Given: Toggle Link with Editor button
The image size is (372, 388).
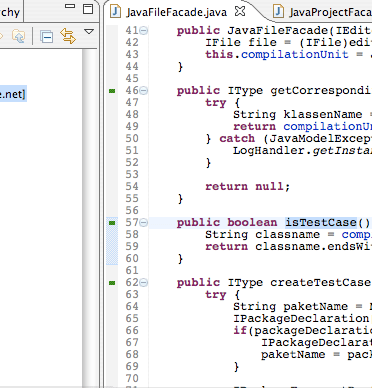Looking at the screenshot, I should click(x=68, y=36).
